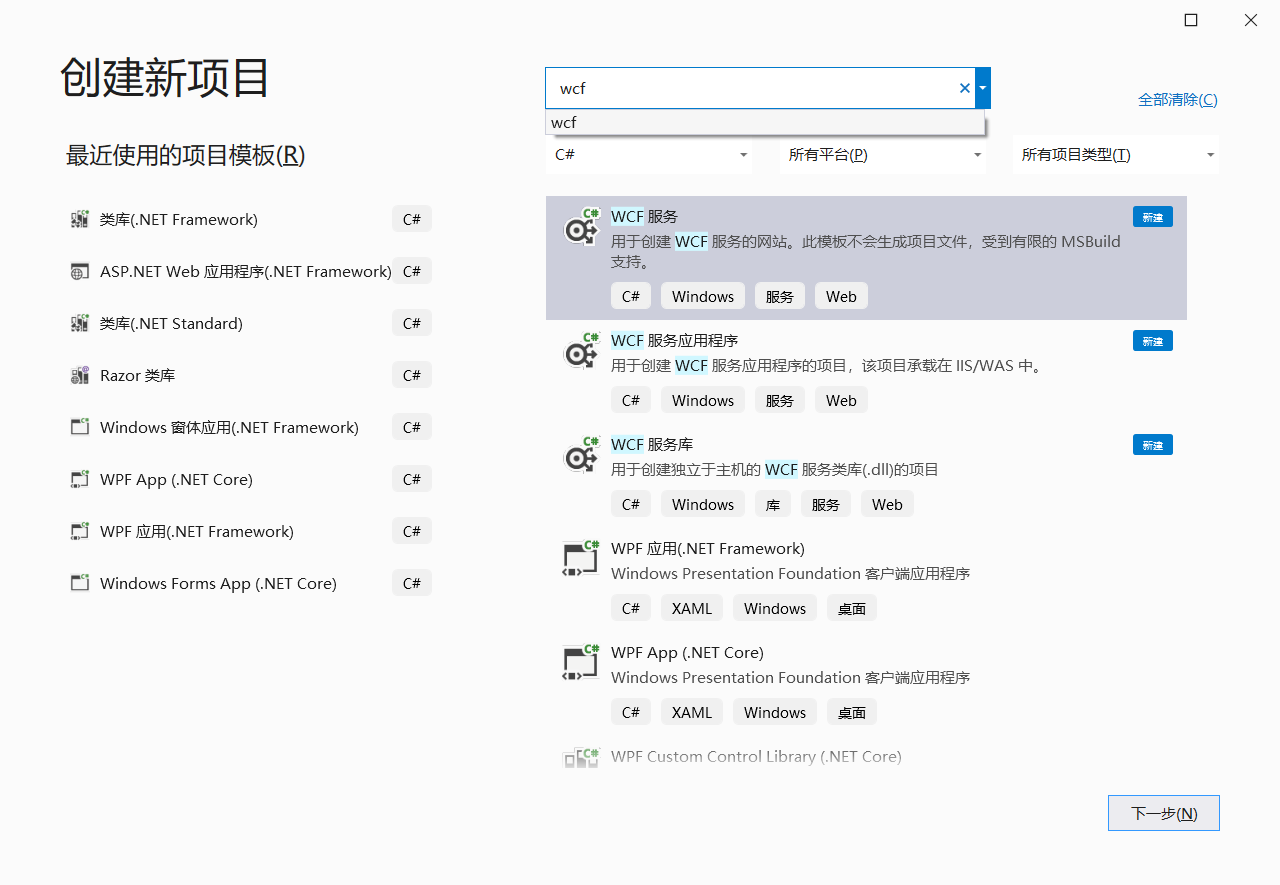1280x885 pixels.
Task: Click the C# tag next to Razor 类库
Action: tap(412, 375)
